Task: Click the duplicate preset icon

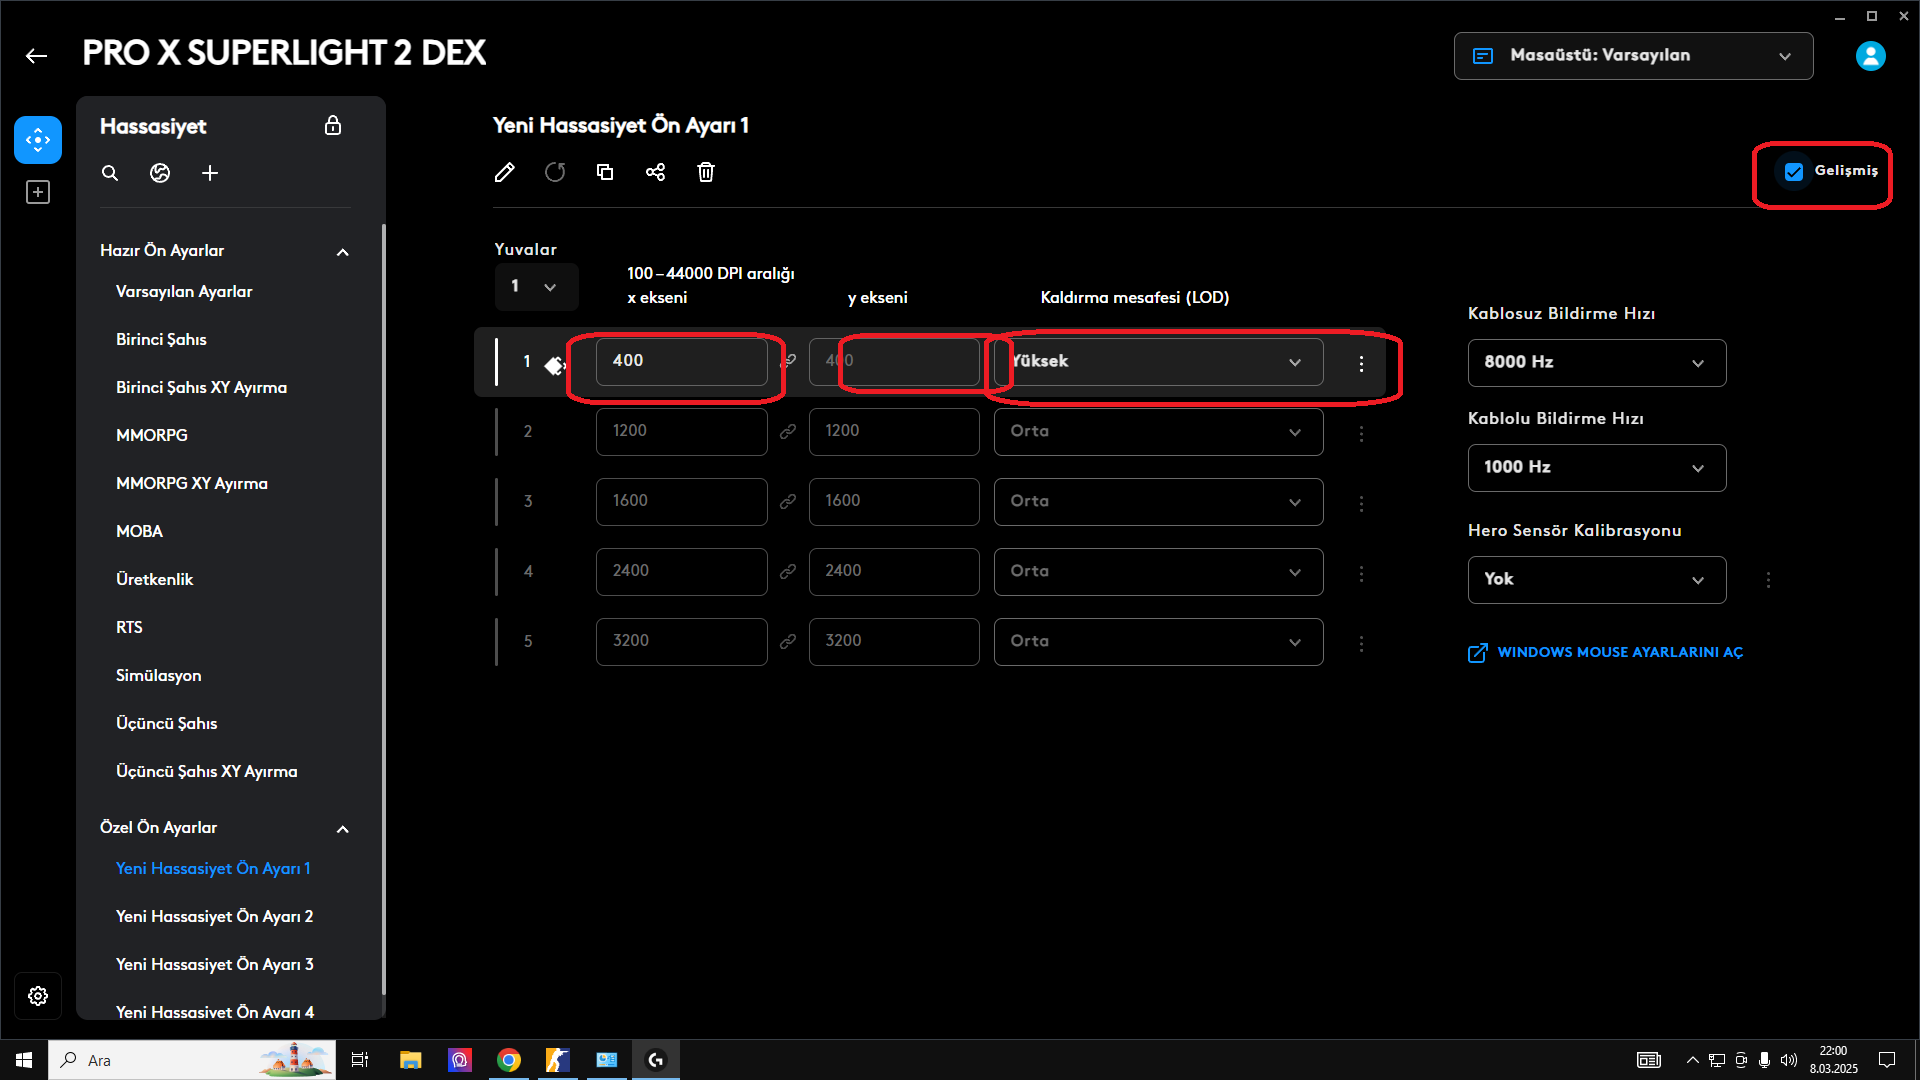Action: [x=605, y=172]
